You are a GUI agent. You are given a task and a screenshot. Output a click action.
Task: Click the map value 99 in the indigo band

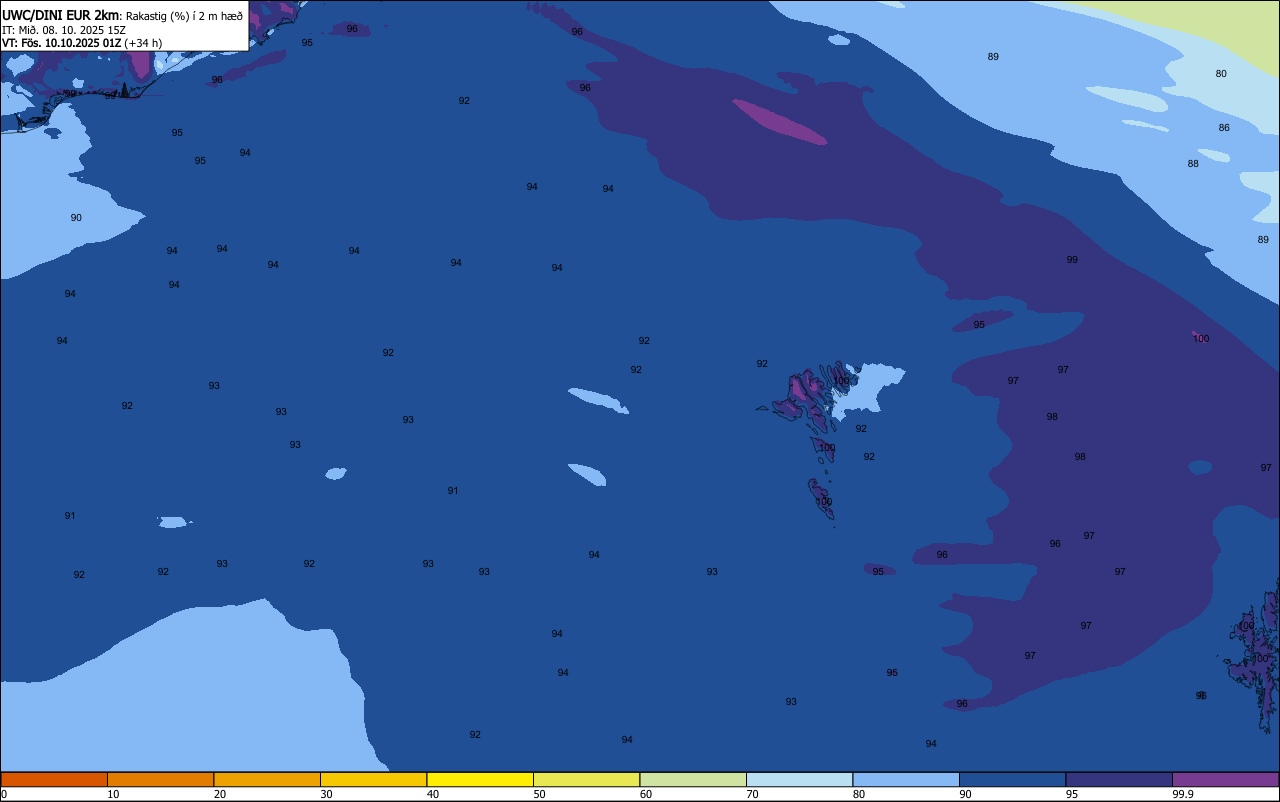(1072, 260)
